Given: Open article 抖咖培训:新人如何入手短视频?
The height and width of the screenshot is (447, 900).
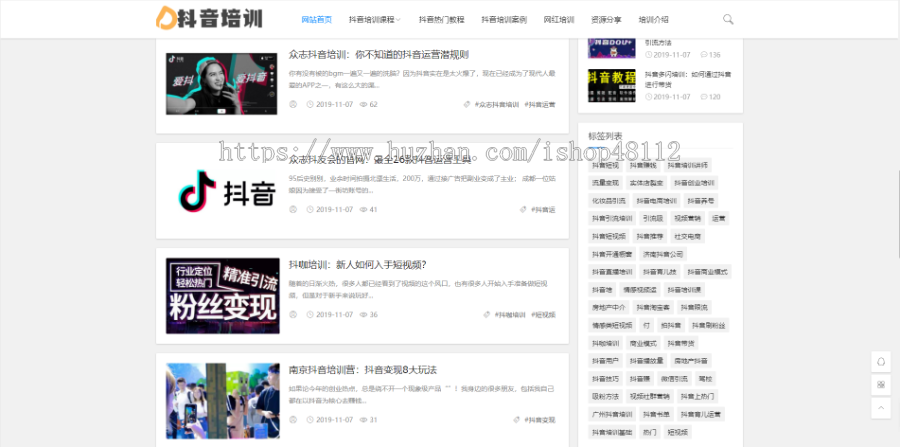Looking at the screenshot, I should pyautogui.click(x=358, y=265).
